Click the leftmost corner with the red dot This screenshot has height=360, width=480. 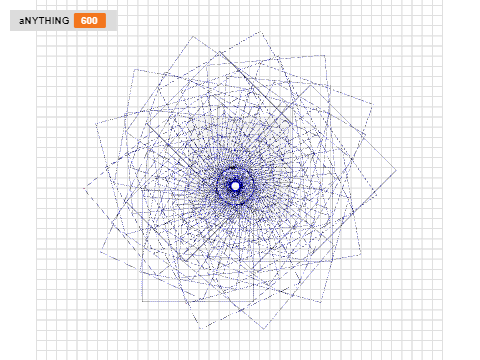click(x=84, y=189)
